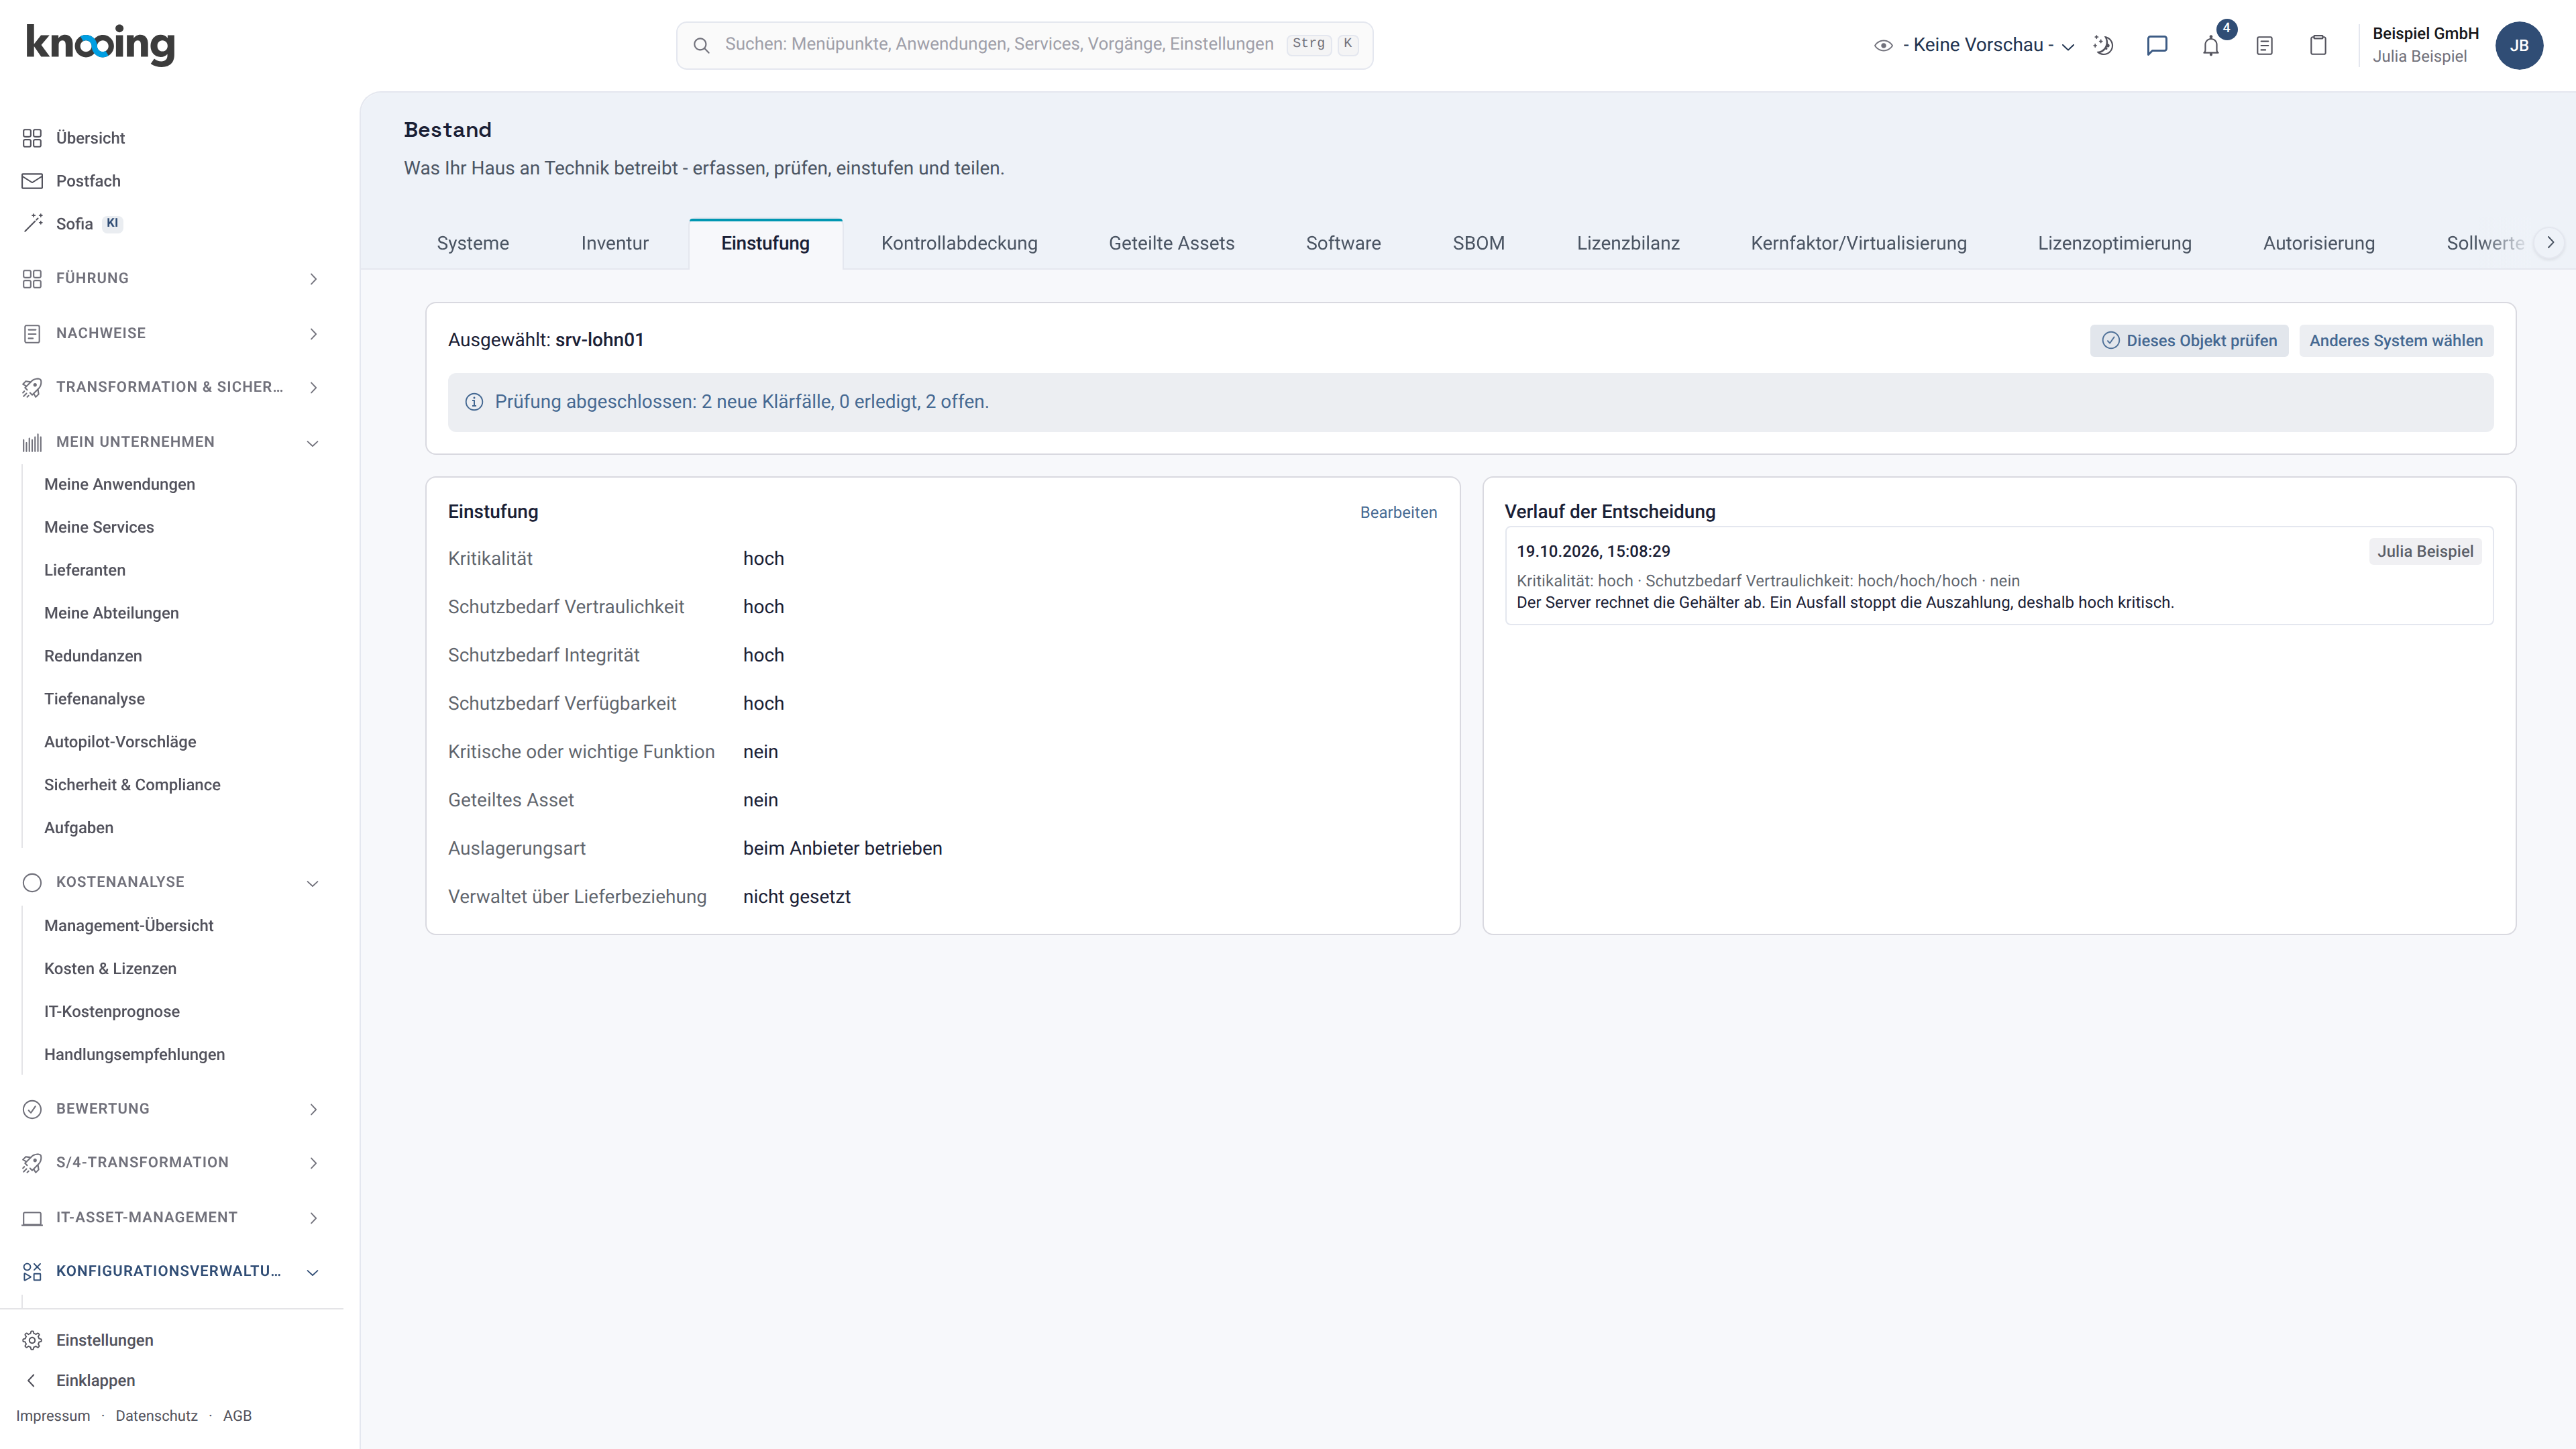The width and height of the screenshot is (2576, 1449).
Task: Switch to the Systeme tab
Action: click(x=473, y=243)
